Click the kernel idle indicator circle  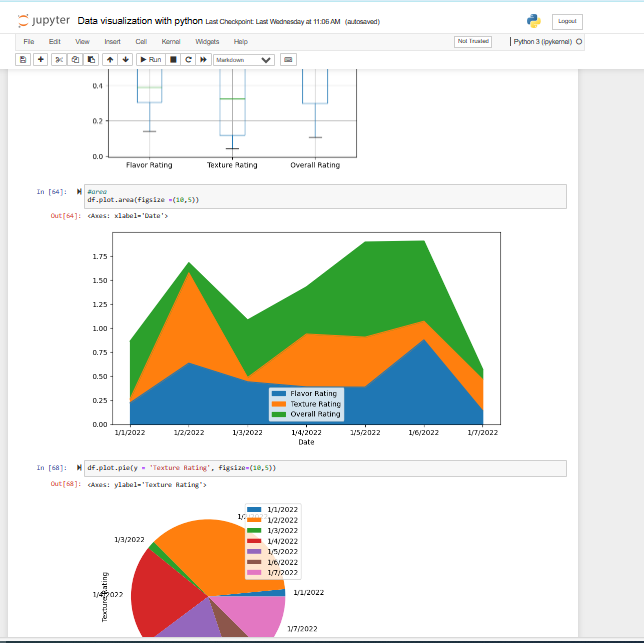coord(579,41)
